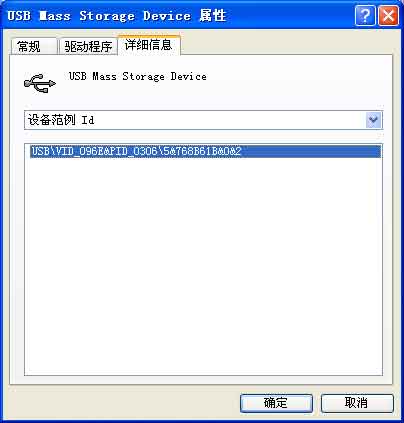Click the USB Mass Storage Device label
This screenshot has width=404, height=423.
pyautogui.click(x=138, y=76)
